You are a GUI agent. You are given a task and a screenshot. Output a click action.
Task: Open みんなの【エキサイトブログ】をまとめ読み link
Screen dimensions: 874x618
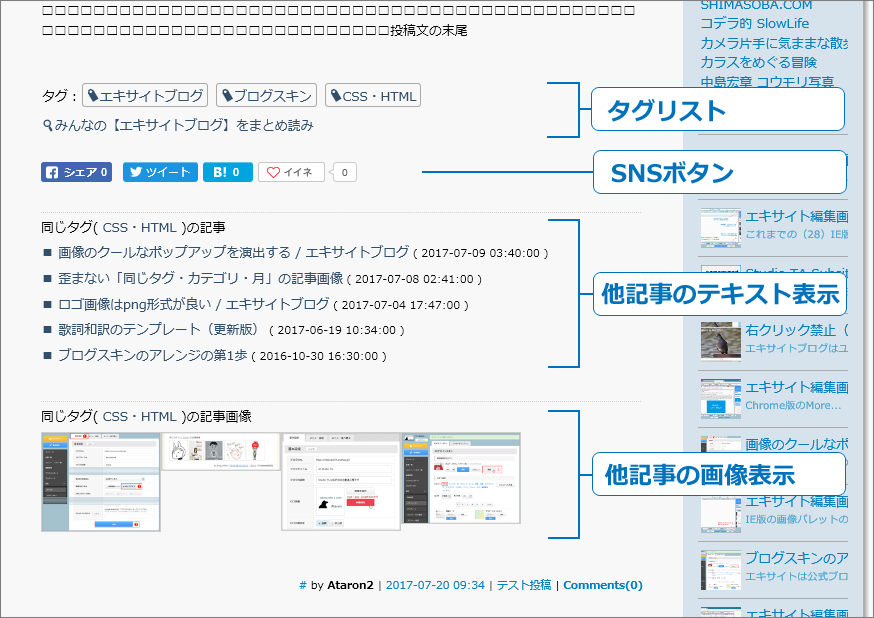pyautogui.click(x=178, y=125)
